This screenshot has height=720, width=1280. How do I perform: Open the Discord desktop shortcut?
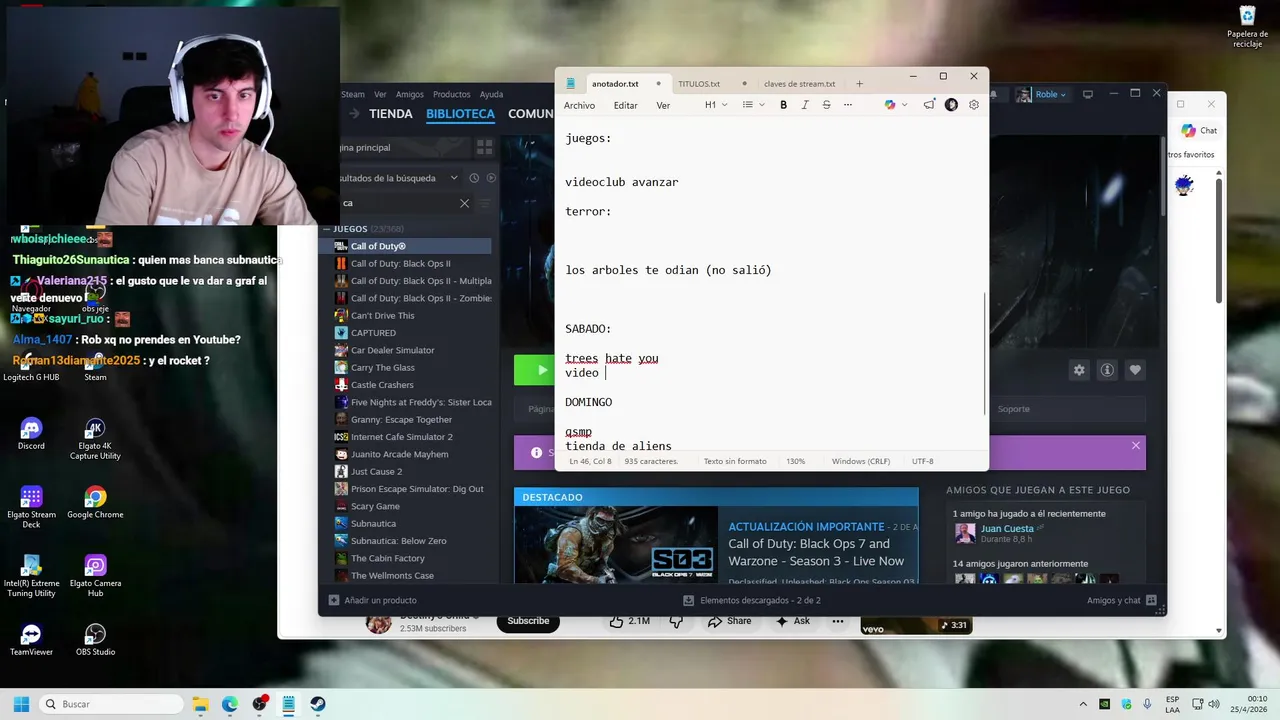click(x=31, y=434)
